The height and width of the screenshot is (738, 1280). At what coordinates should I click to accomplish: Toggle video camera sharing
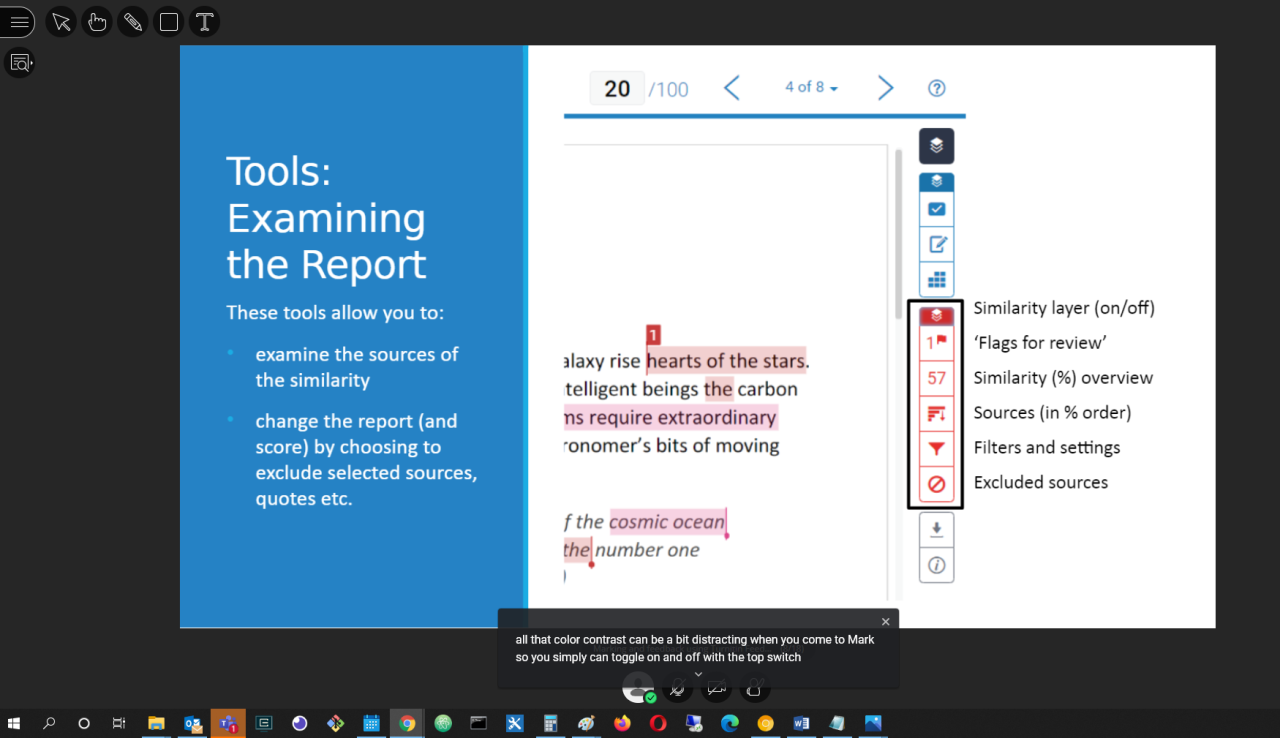click(716, 687)
